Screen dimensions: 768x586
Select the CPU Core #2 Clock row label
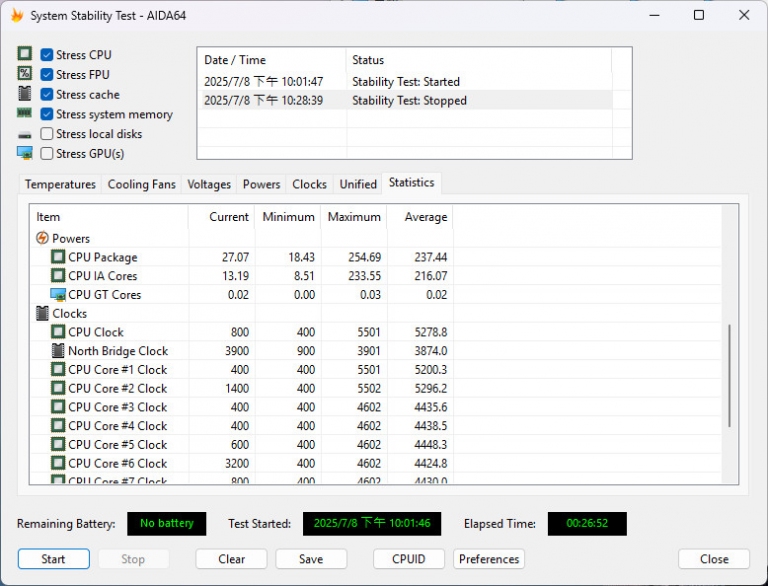(x=118, y=389)
